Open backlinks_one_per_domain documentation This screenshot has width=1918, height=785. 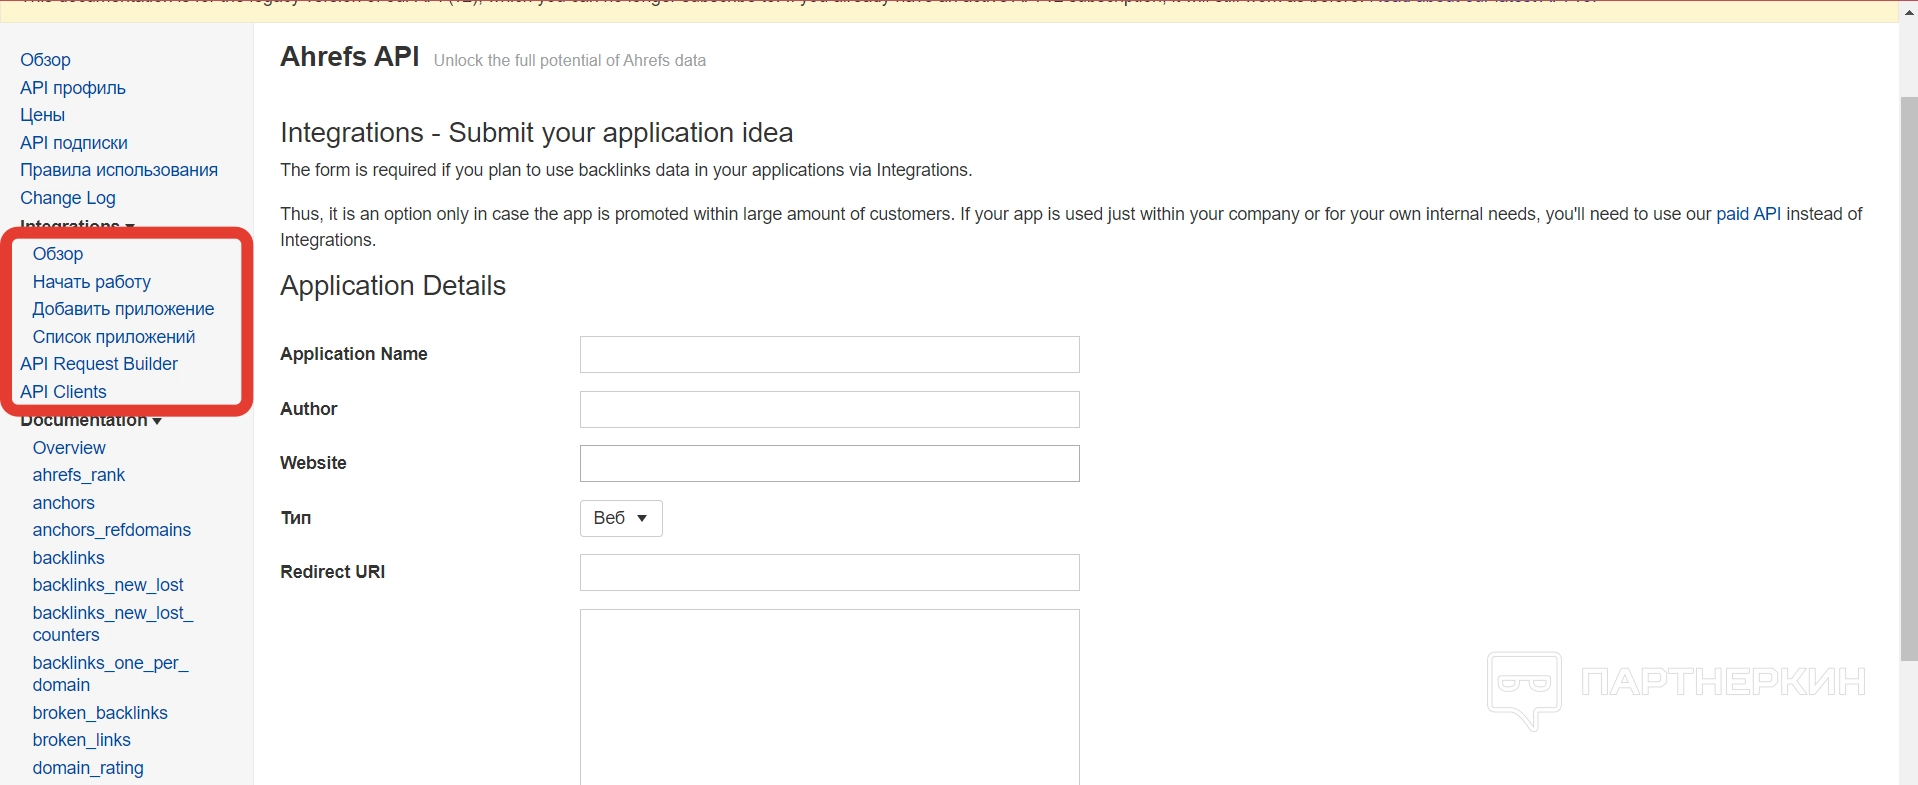(110, 674)
